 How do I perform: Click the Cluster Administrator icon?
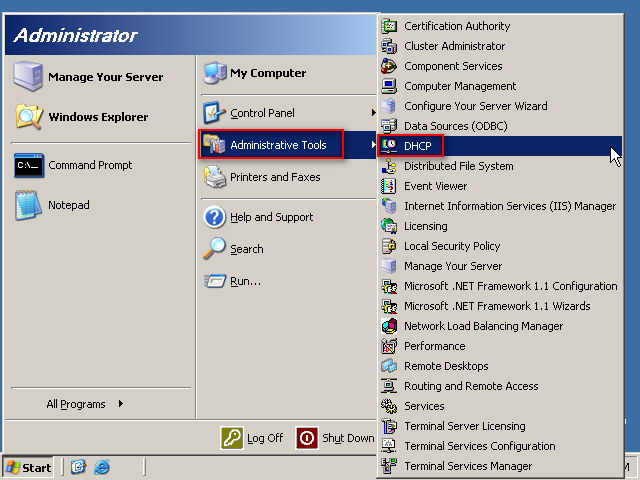(x=389, y=46)
